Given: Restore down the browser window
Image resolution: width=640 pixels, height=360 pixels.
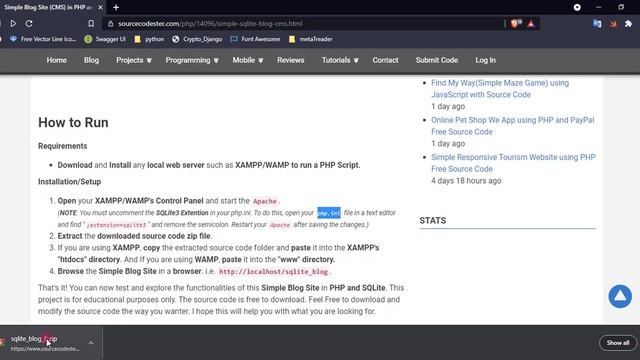Looking at the screenshot, I should tap(621, 7).
